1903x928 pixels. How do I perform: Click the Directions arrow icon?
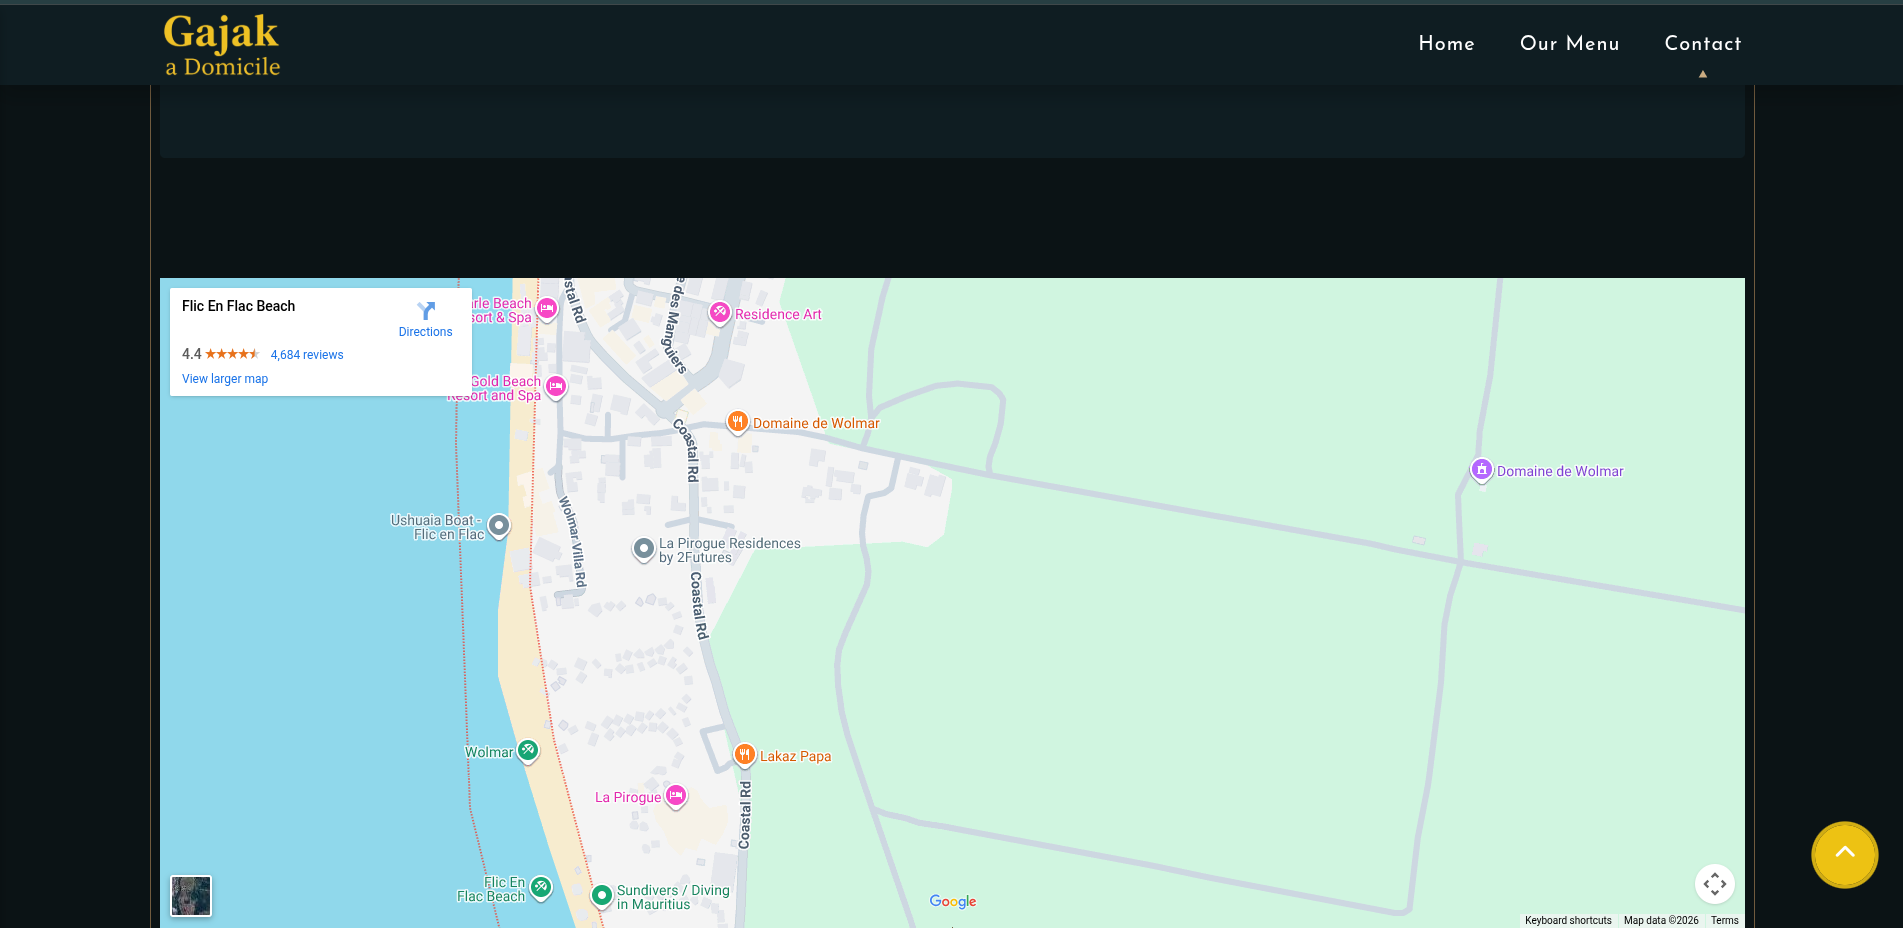tap(426, 311)
